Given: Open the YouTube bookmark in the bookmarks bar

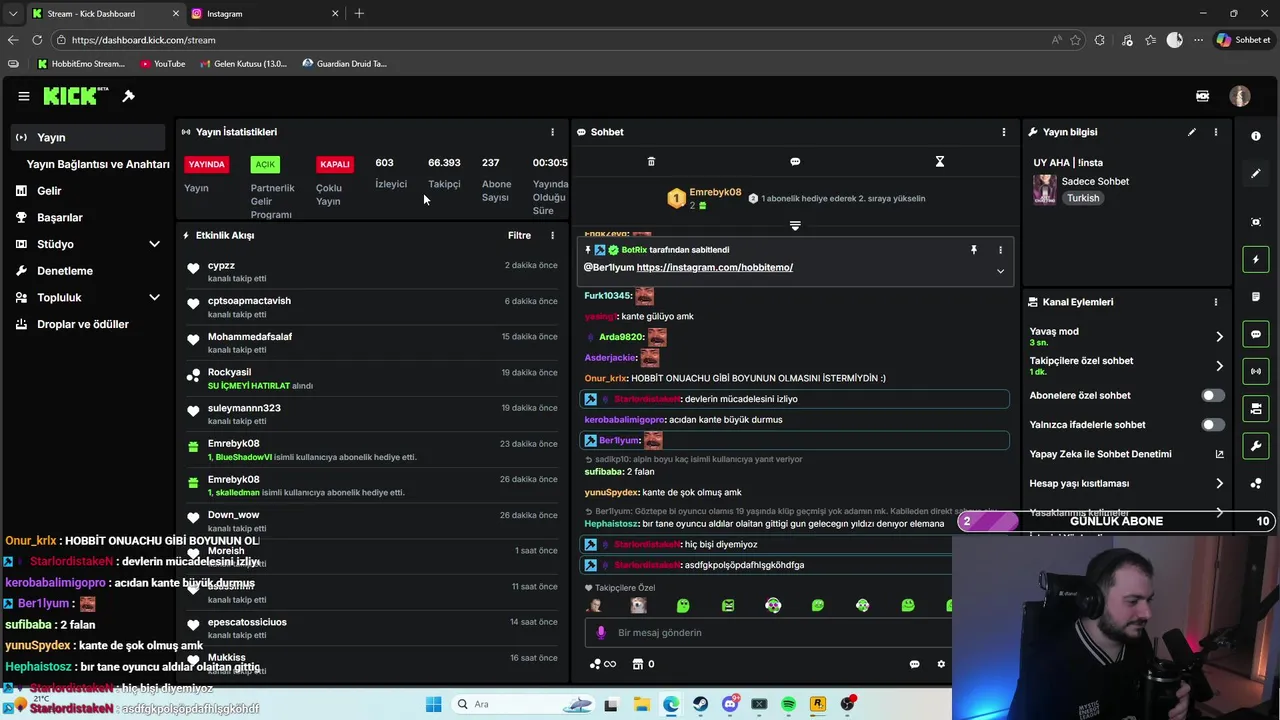Looking at the screenshot, I should [162, 64].
